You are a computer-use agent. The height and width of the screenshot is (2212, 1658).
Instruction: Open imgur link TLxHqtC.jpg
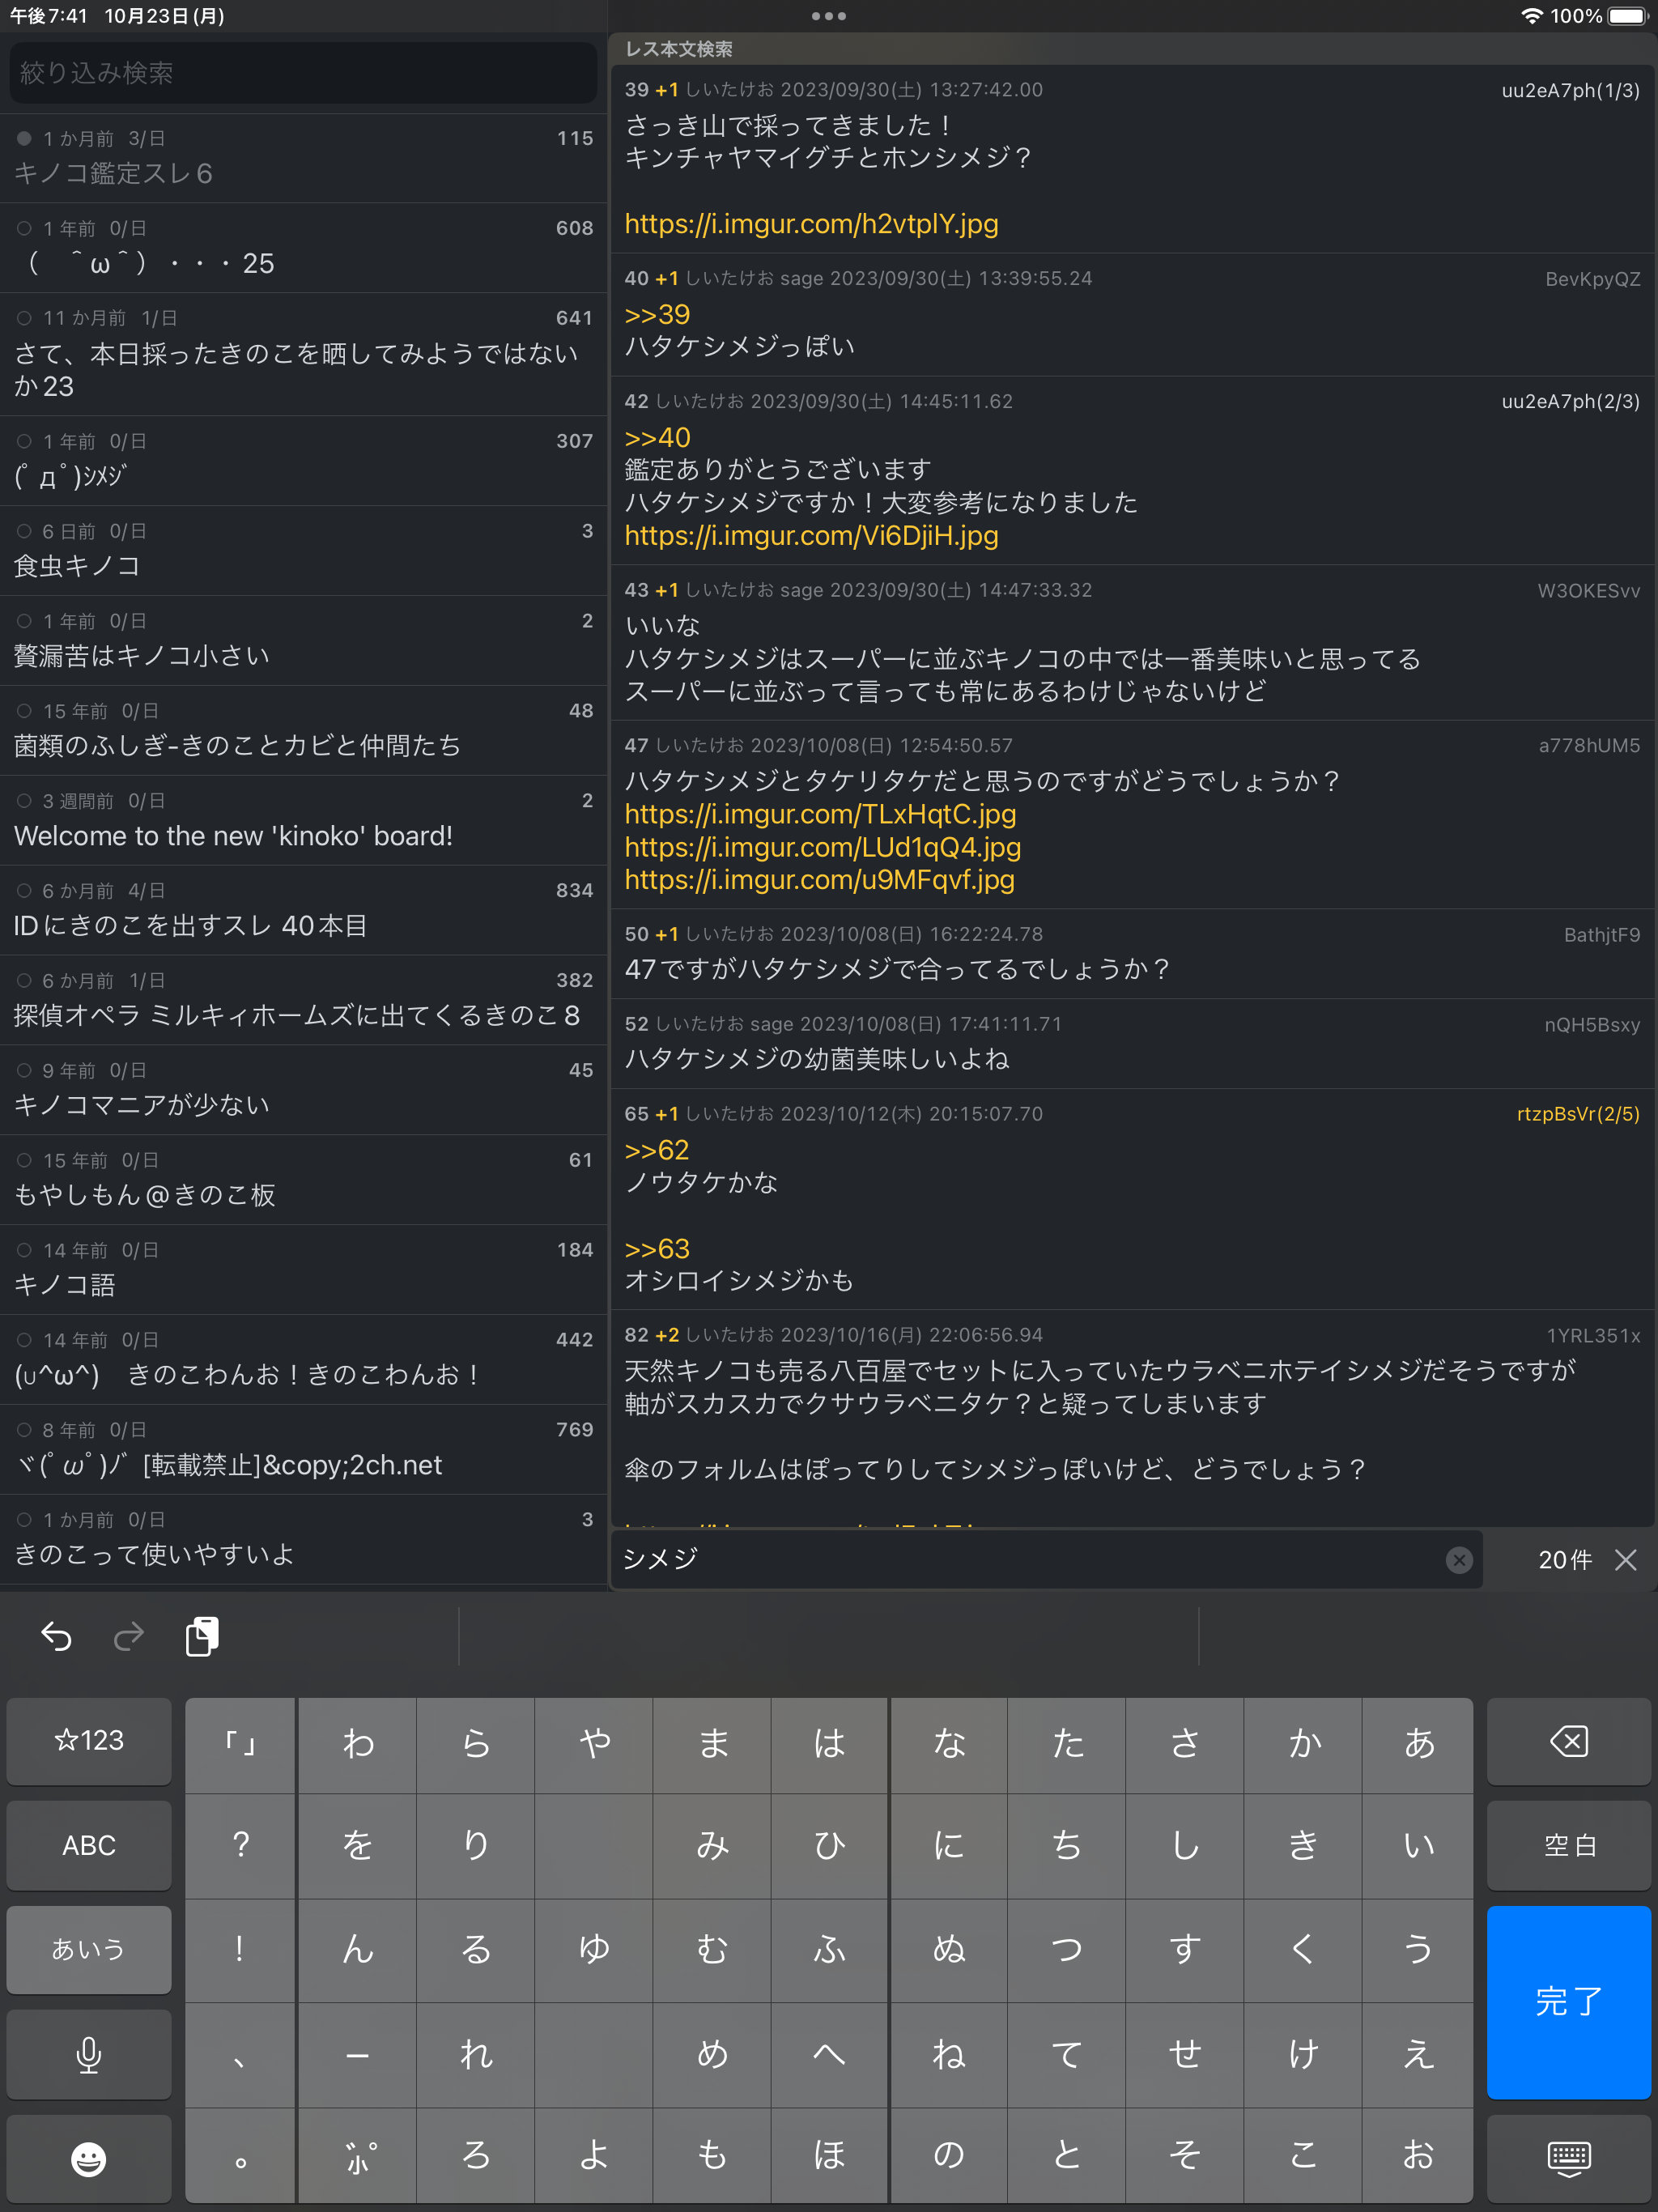point(820,814)
